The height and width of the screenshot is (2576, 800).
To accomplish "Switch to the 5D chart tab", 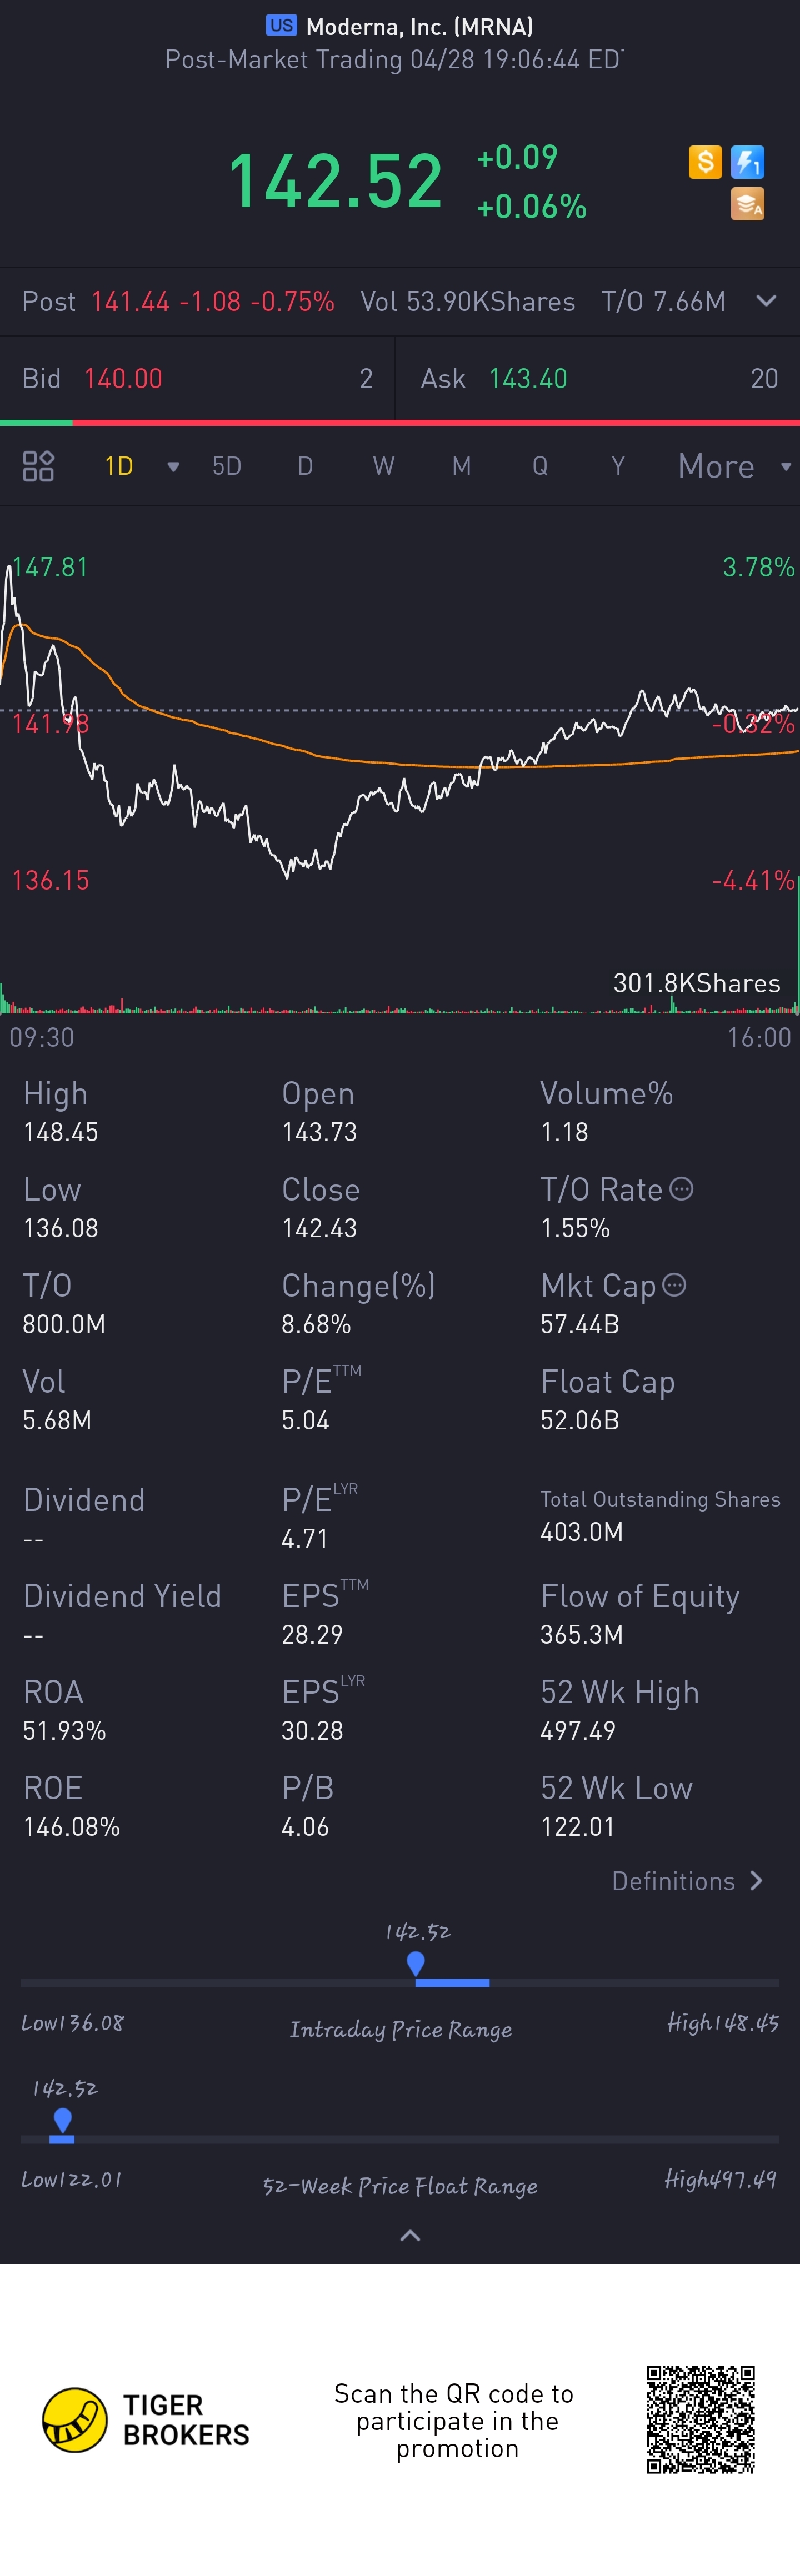I will (227, 467).
